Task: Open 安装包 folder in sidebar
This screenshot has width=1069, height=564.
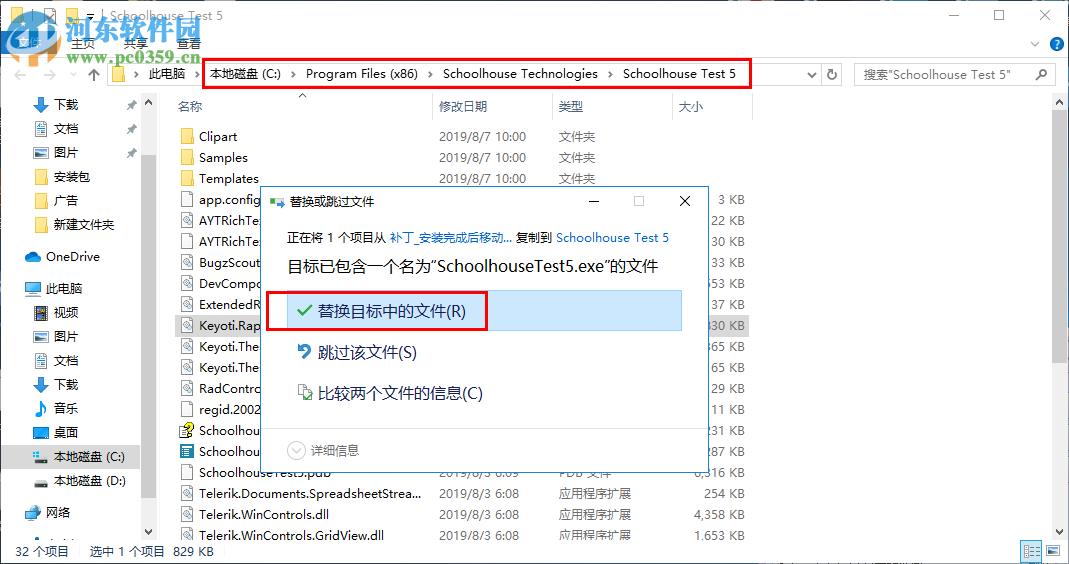Action: pyautogui.click(x=71, y=177)
